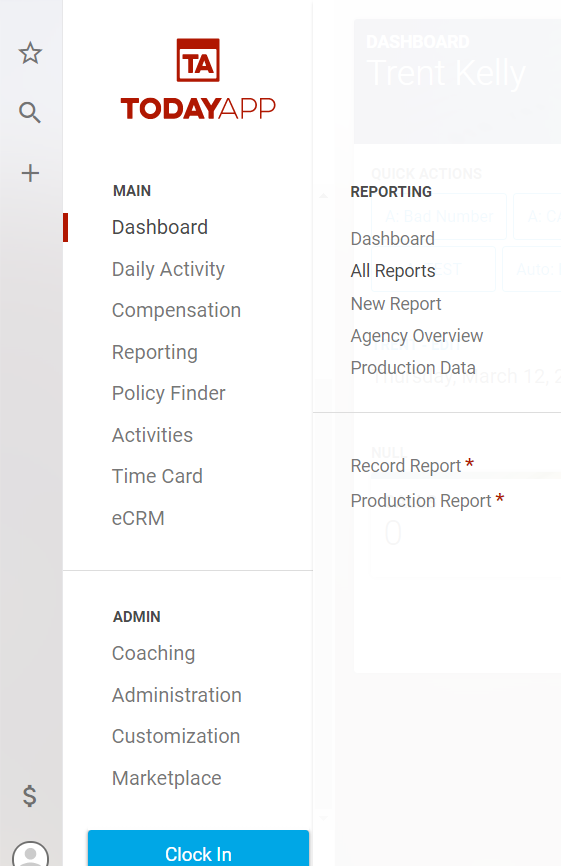
Task: Open Marketplace under Admin
Action: [x=166, y=778]
